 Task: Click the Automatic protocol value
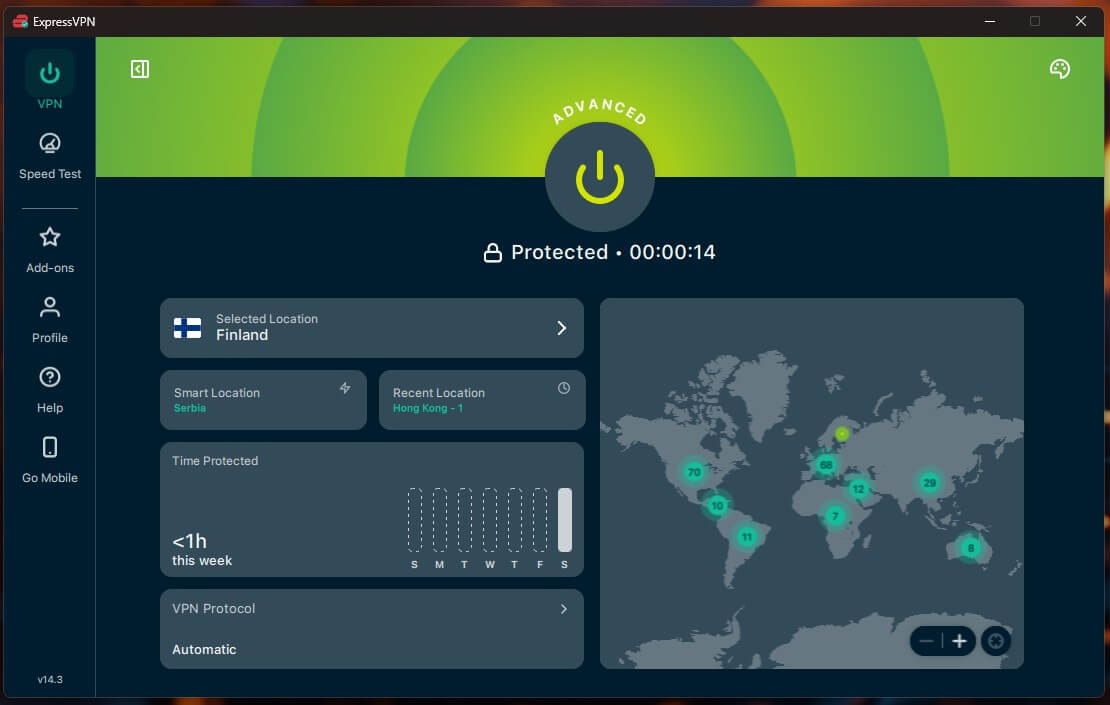(x=204, y=649)
